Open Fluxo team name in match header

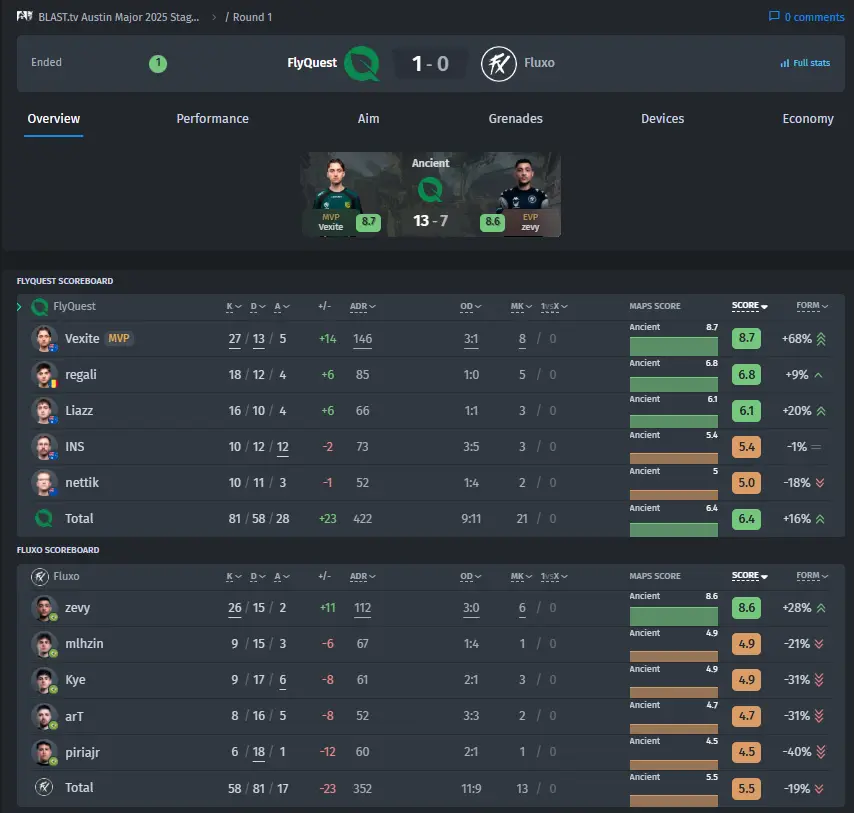pyautogui.click(x=539, y=63)
